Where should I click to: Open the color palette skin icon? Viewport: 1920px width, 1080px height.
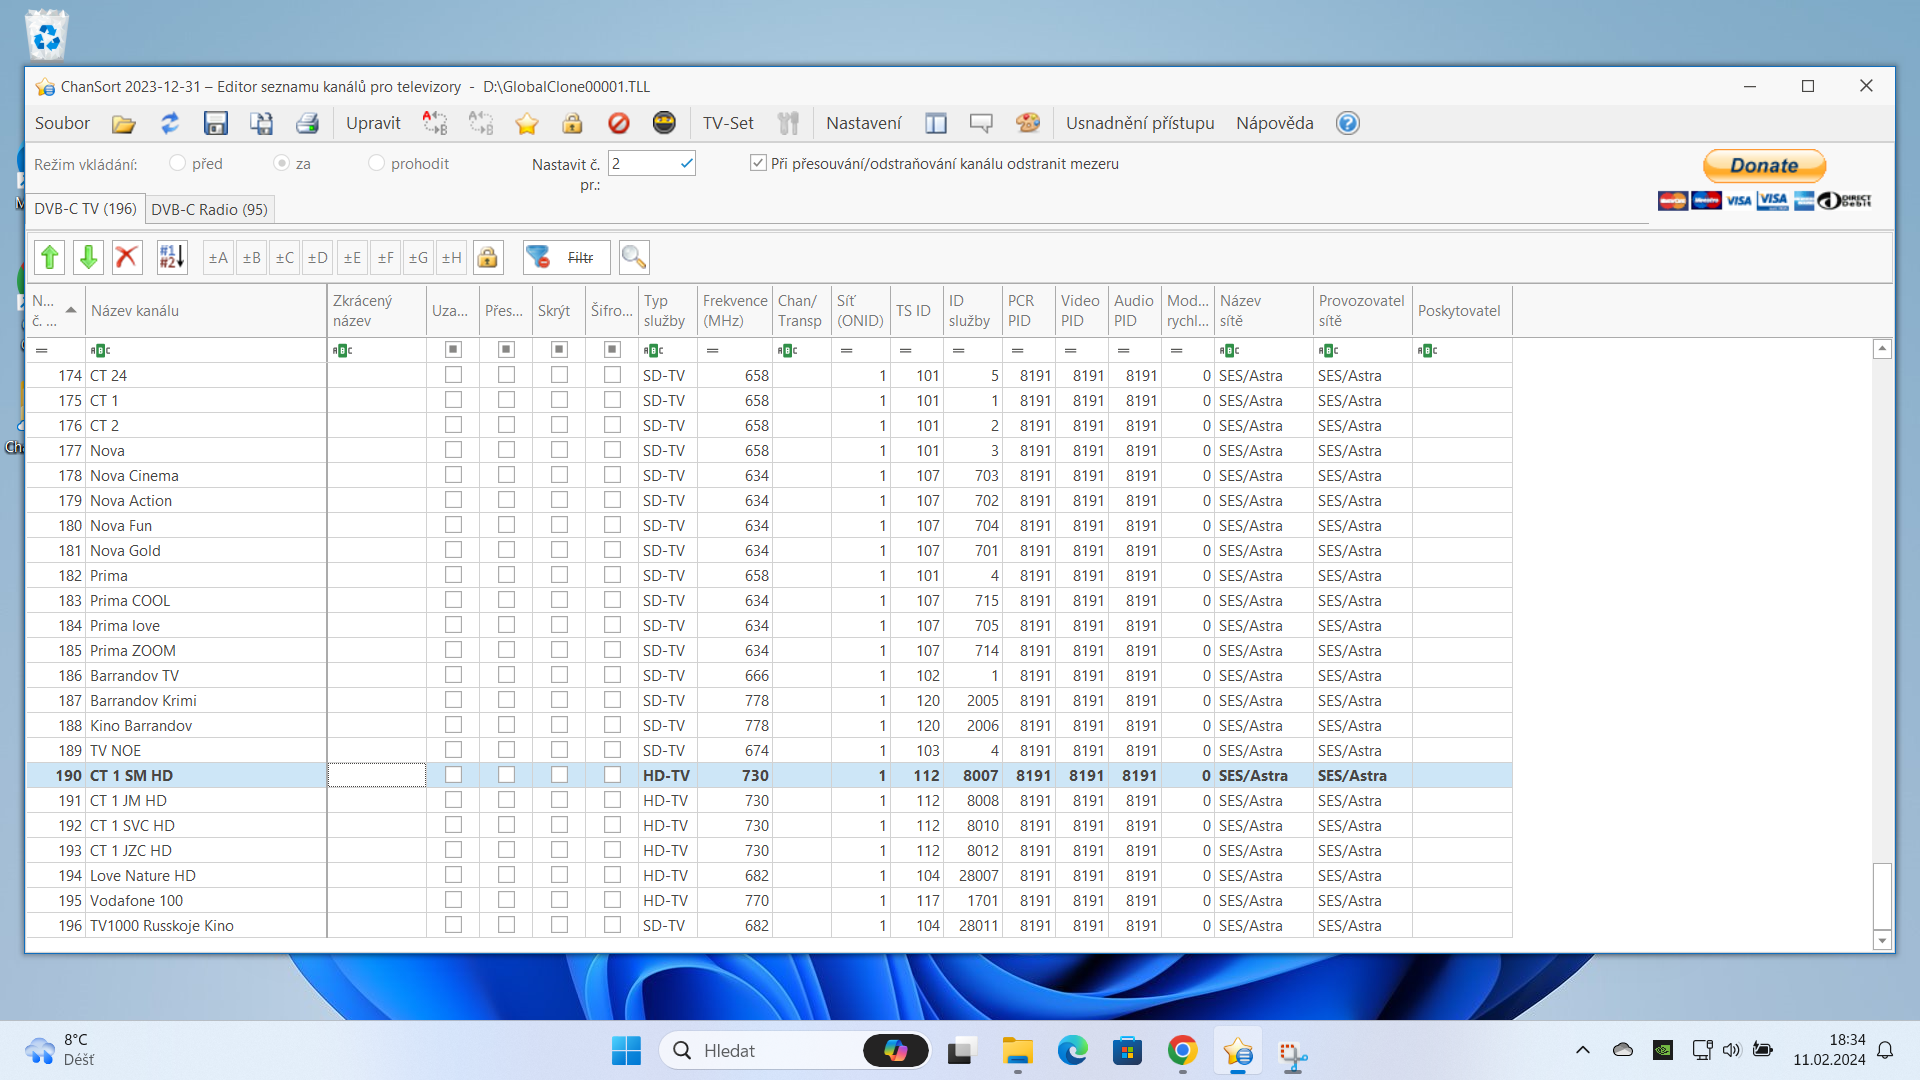coord(1028,123)
